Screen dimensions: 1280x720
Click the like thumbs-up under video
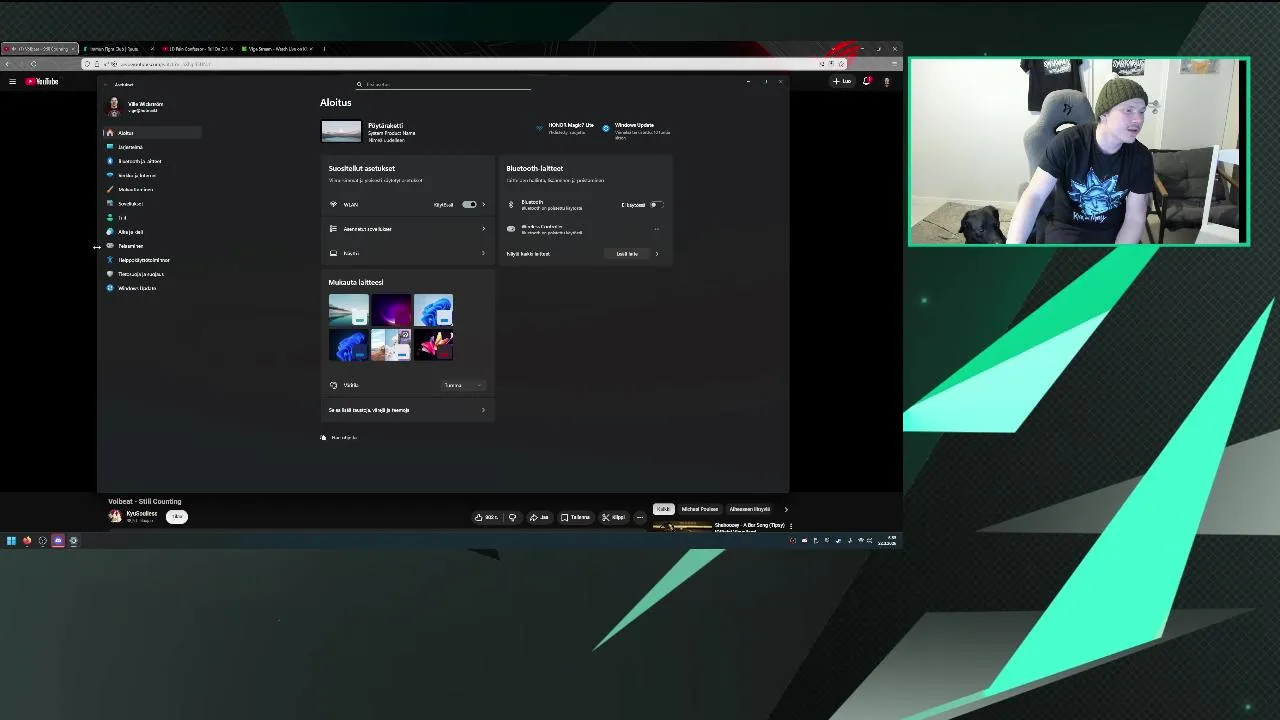tap(487, 517)
